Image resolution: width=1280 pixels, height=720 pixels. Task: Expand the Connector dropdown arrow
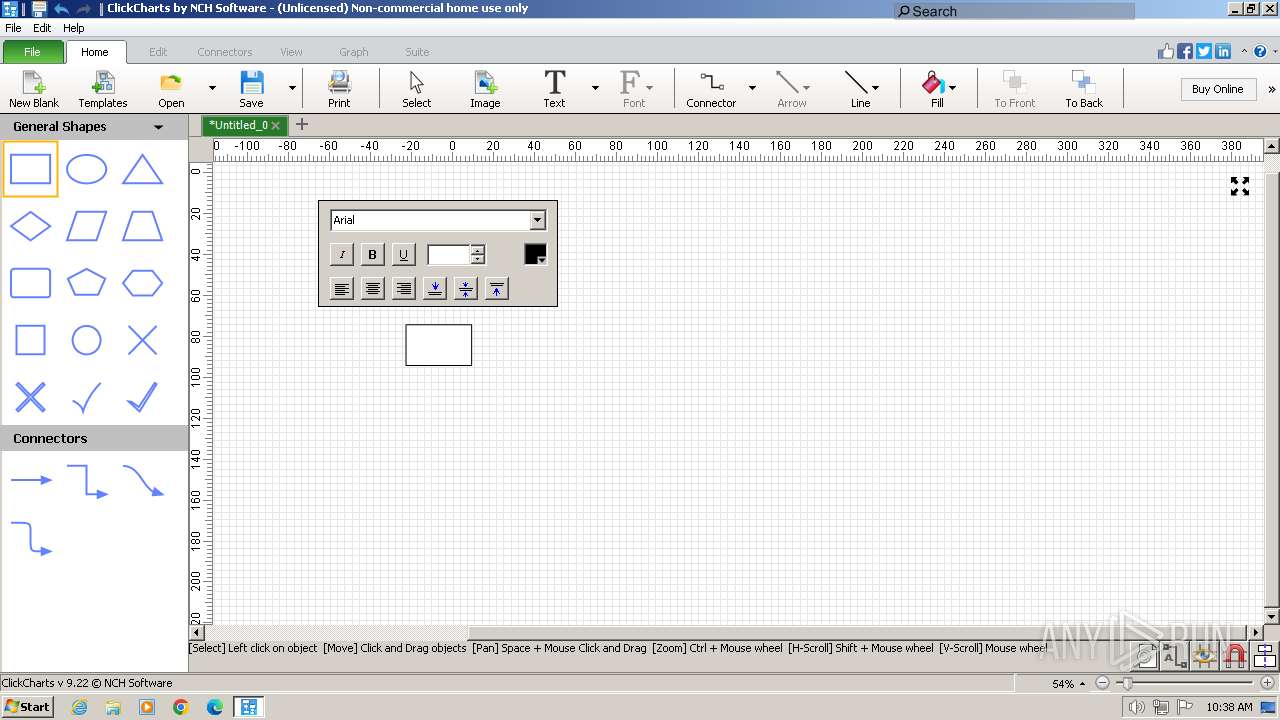tap(752, 88)
